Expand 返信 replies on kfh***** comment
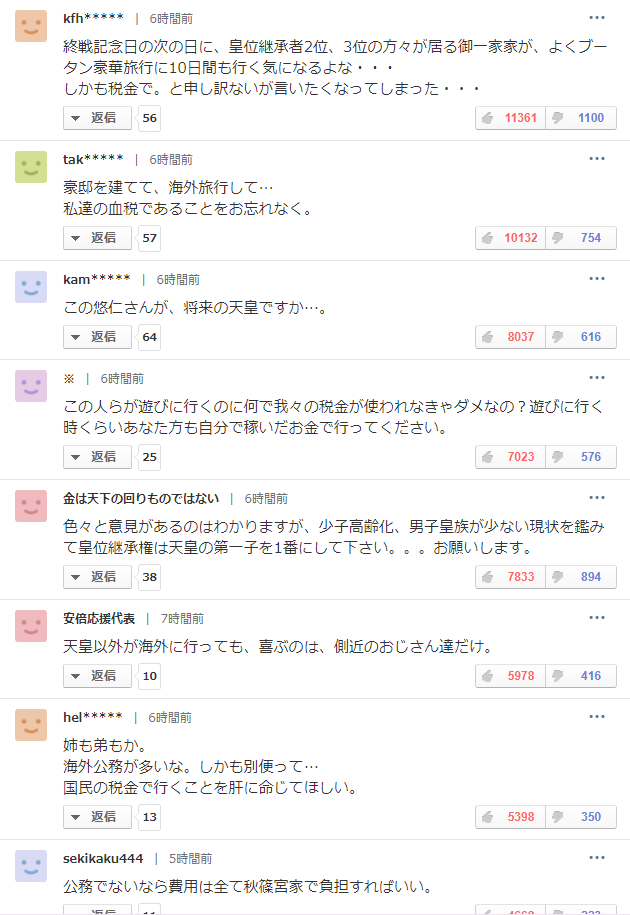The width and height of the screenshot is (630, 915). click(x=97, y=118)
